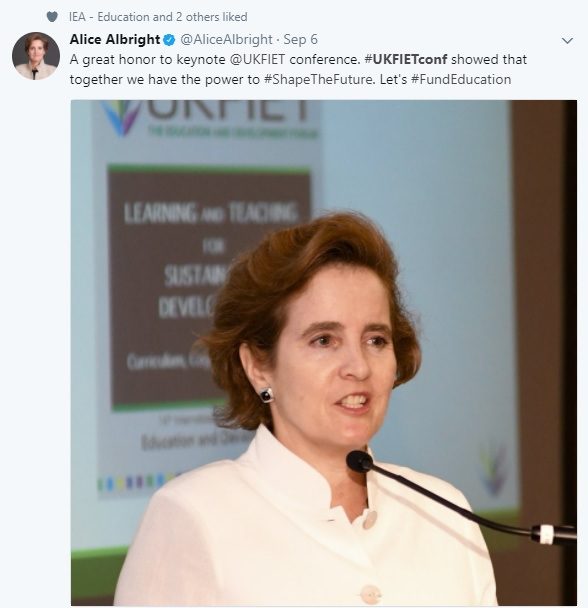Open Alice Albright's round profile avatar
This screenshot has height=608, width=588.
click(x=36, y=56)
